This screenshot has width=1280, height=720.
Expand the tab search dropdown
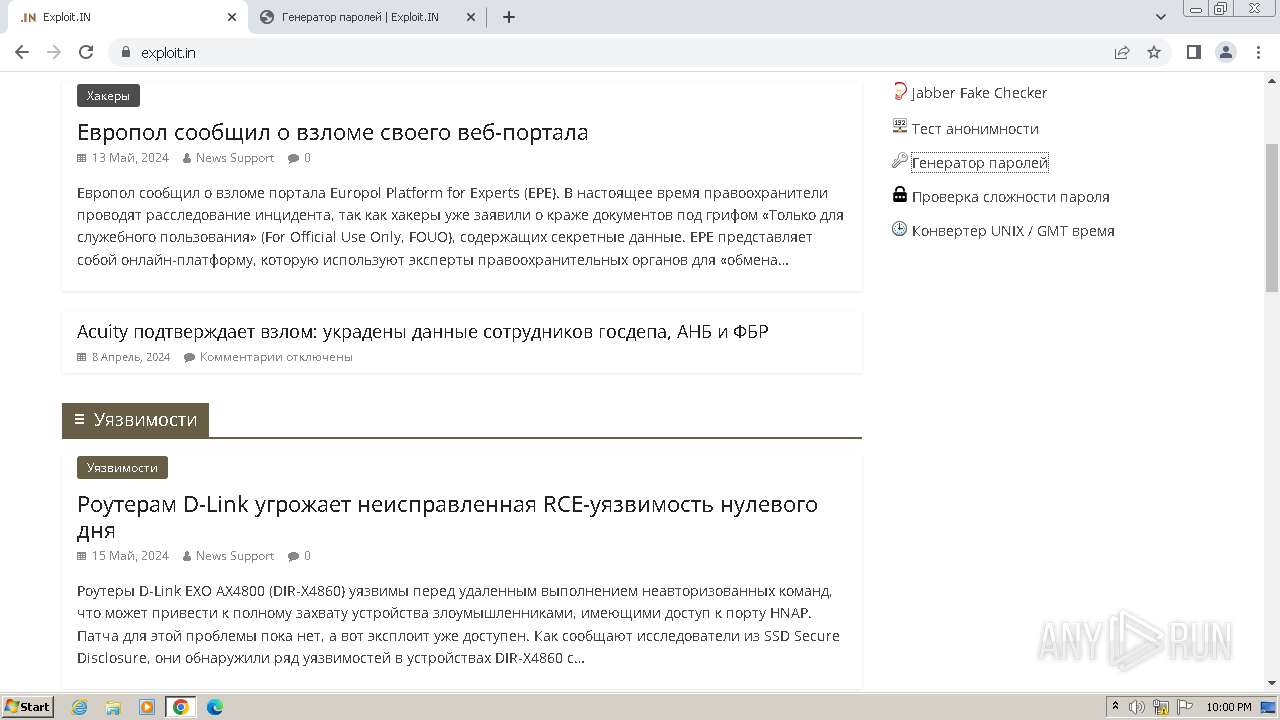click(x=1161, y=17)
